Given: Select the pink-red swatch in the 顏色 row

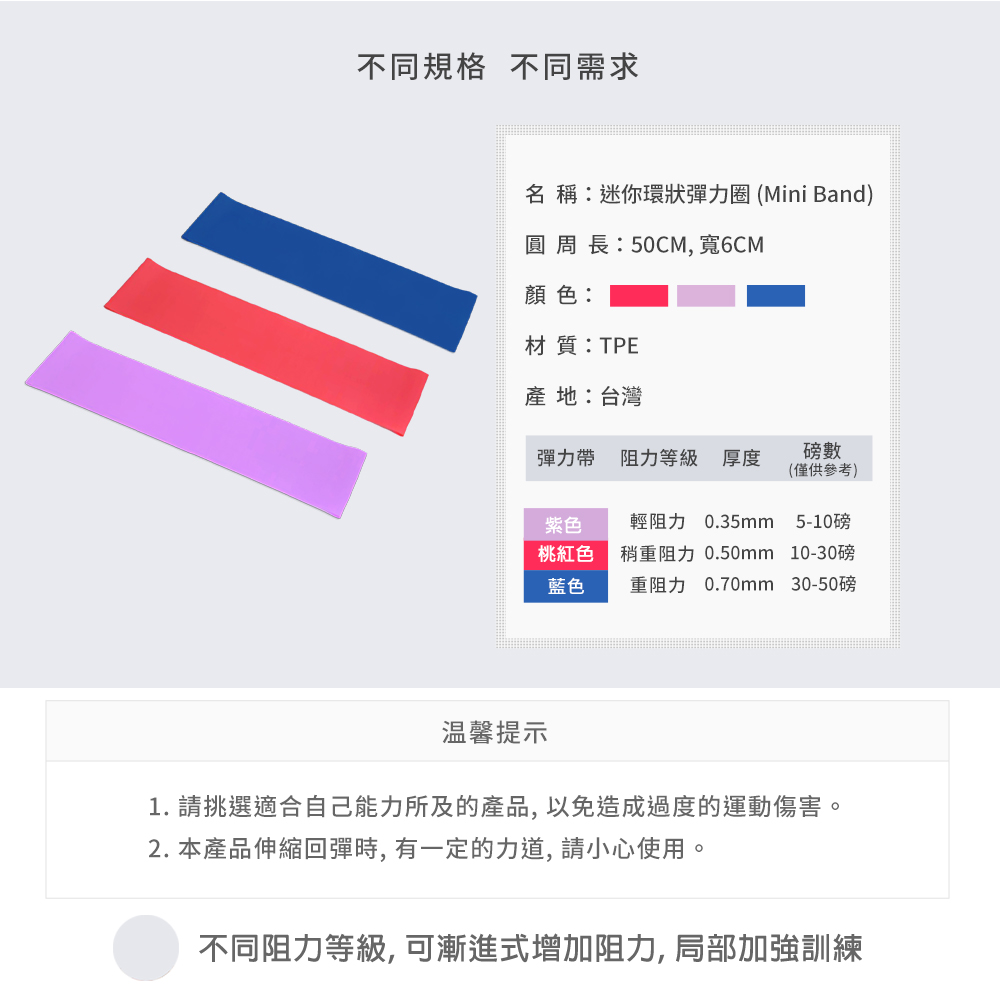Looking at the screenshot, I should pos(638,296).
